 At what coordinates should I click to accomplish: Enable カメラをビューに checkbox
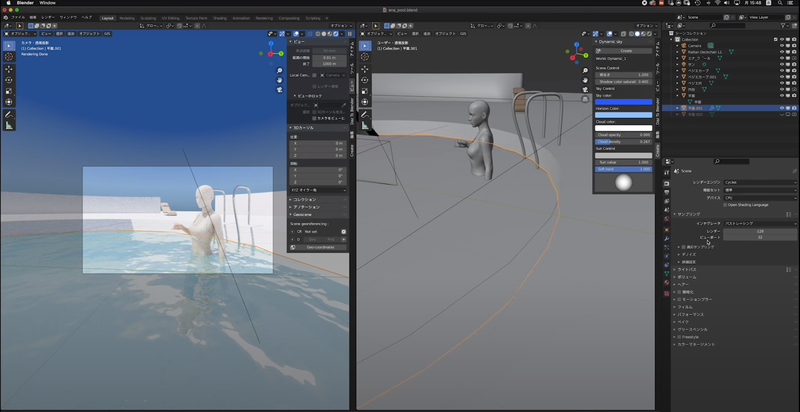point(314,118)
